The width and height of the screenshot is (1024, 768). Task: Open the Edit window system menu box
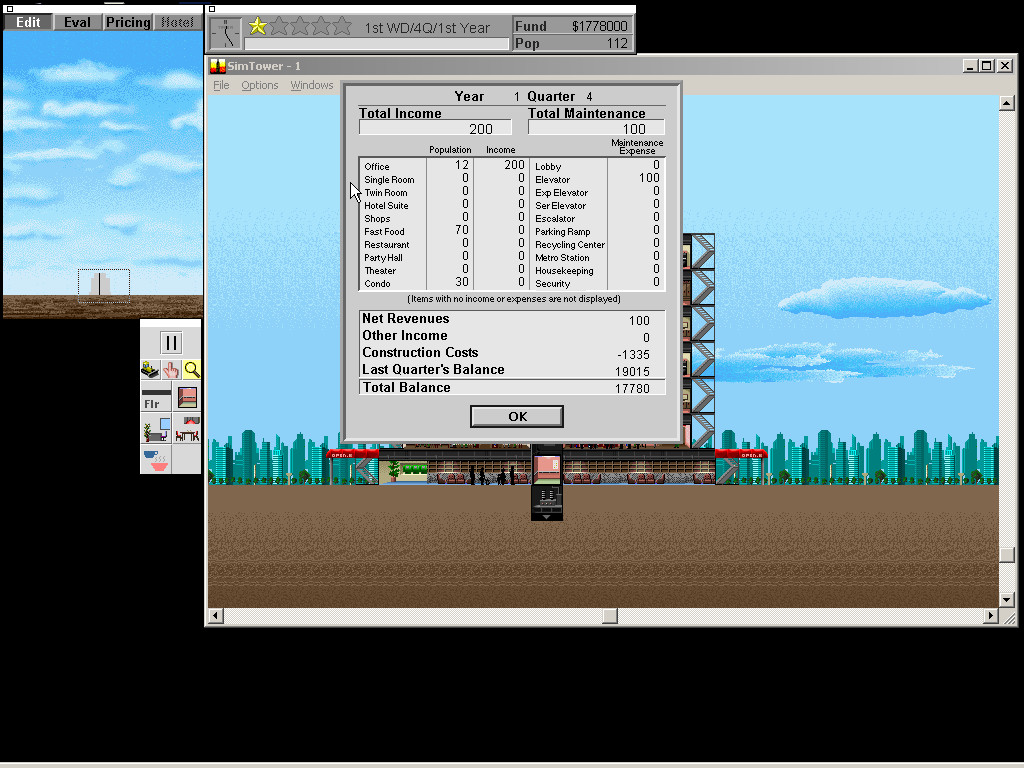pos(9,9)
